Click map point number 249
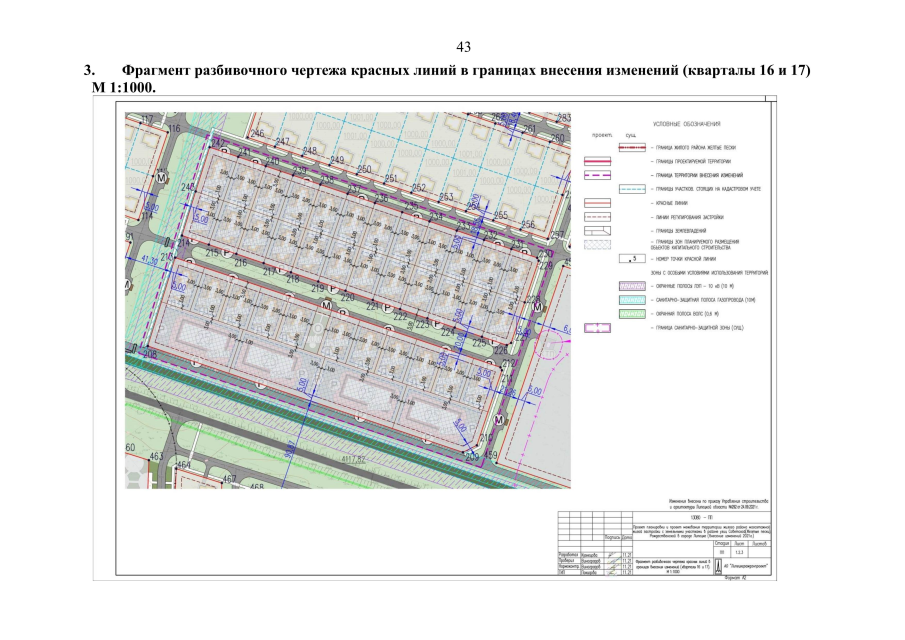905x640 pixels. pos(337,160)
